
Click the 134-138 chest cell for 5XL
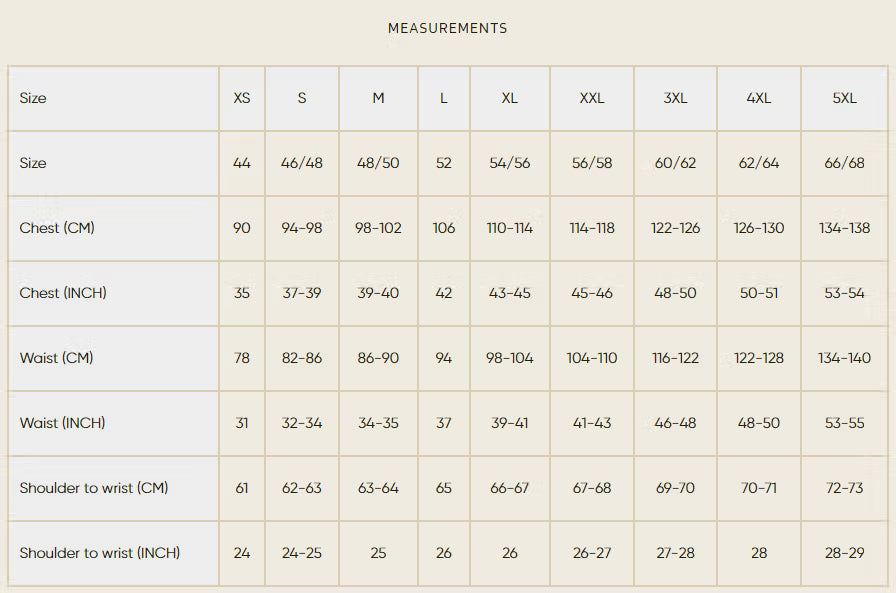(844, 228)
